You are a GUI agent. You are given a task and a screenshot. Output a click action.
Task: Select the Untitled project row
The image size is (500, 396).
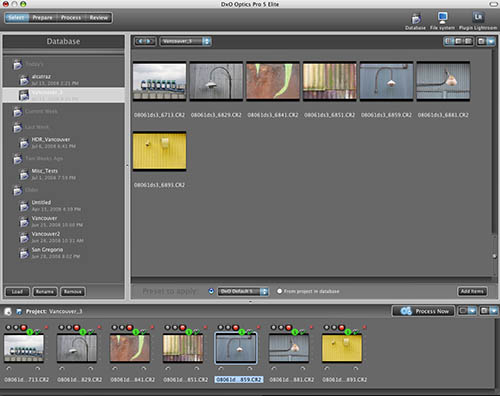click(x=64, y=206)
